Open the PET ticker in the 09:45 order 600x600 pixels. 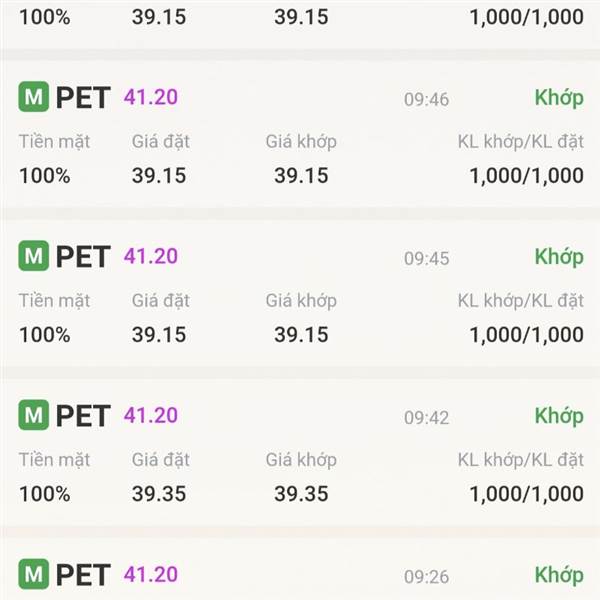point(83,256)
